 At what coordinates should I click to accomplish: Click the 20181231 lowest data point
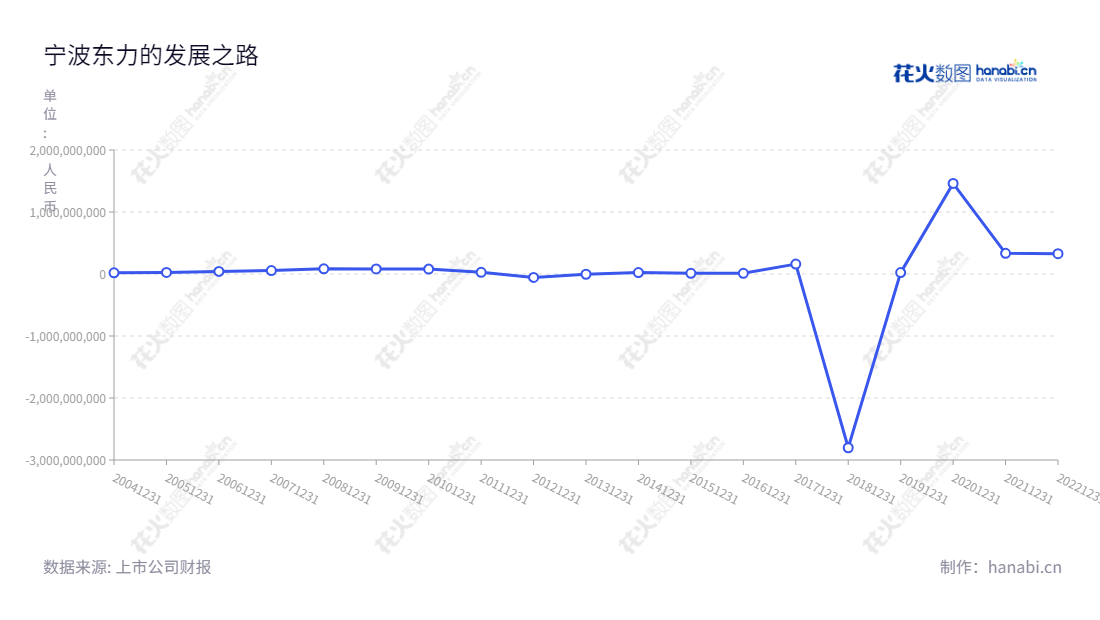(x=848, y=447)
